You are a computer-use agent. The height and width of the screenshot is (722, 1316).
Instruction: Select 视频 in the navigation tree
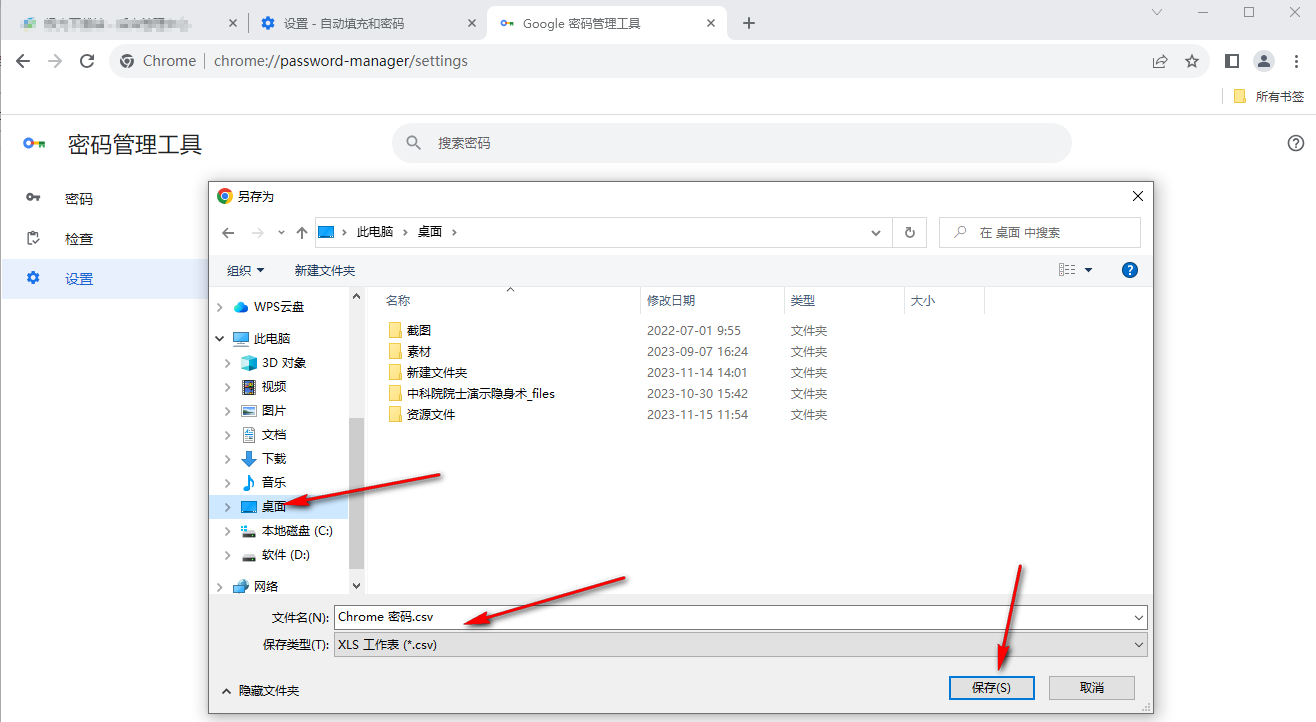[274, 387]
